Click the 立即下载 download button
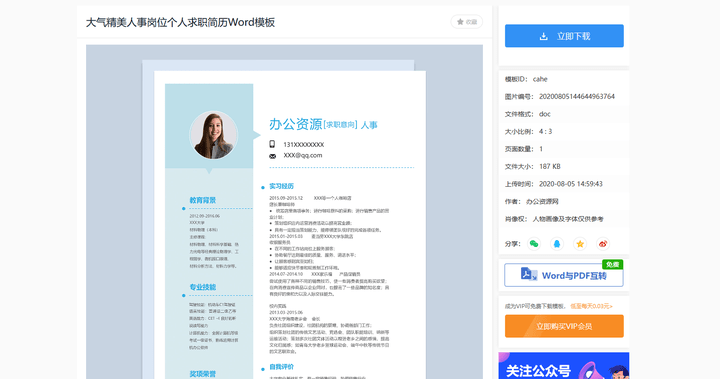 (564, 36)
